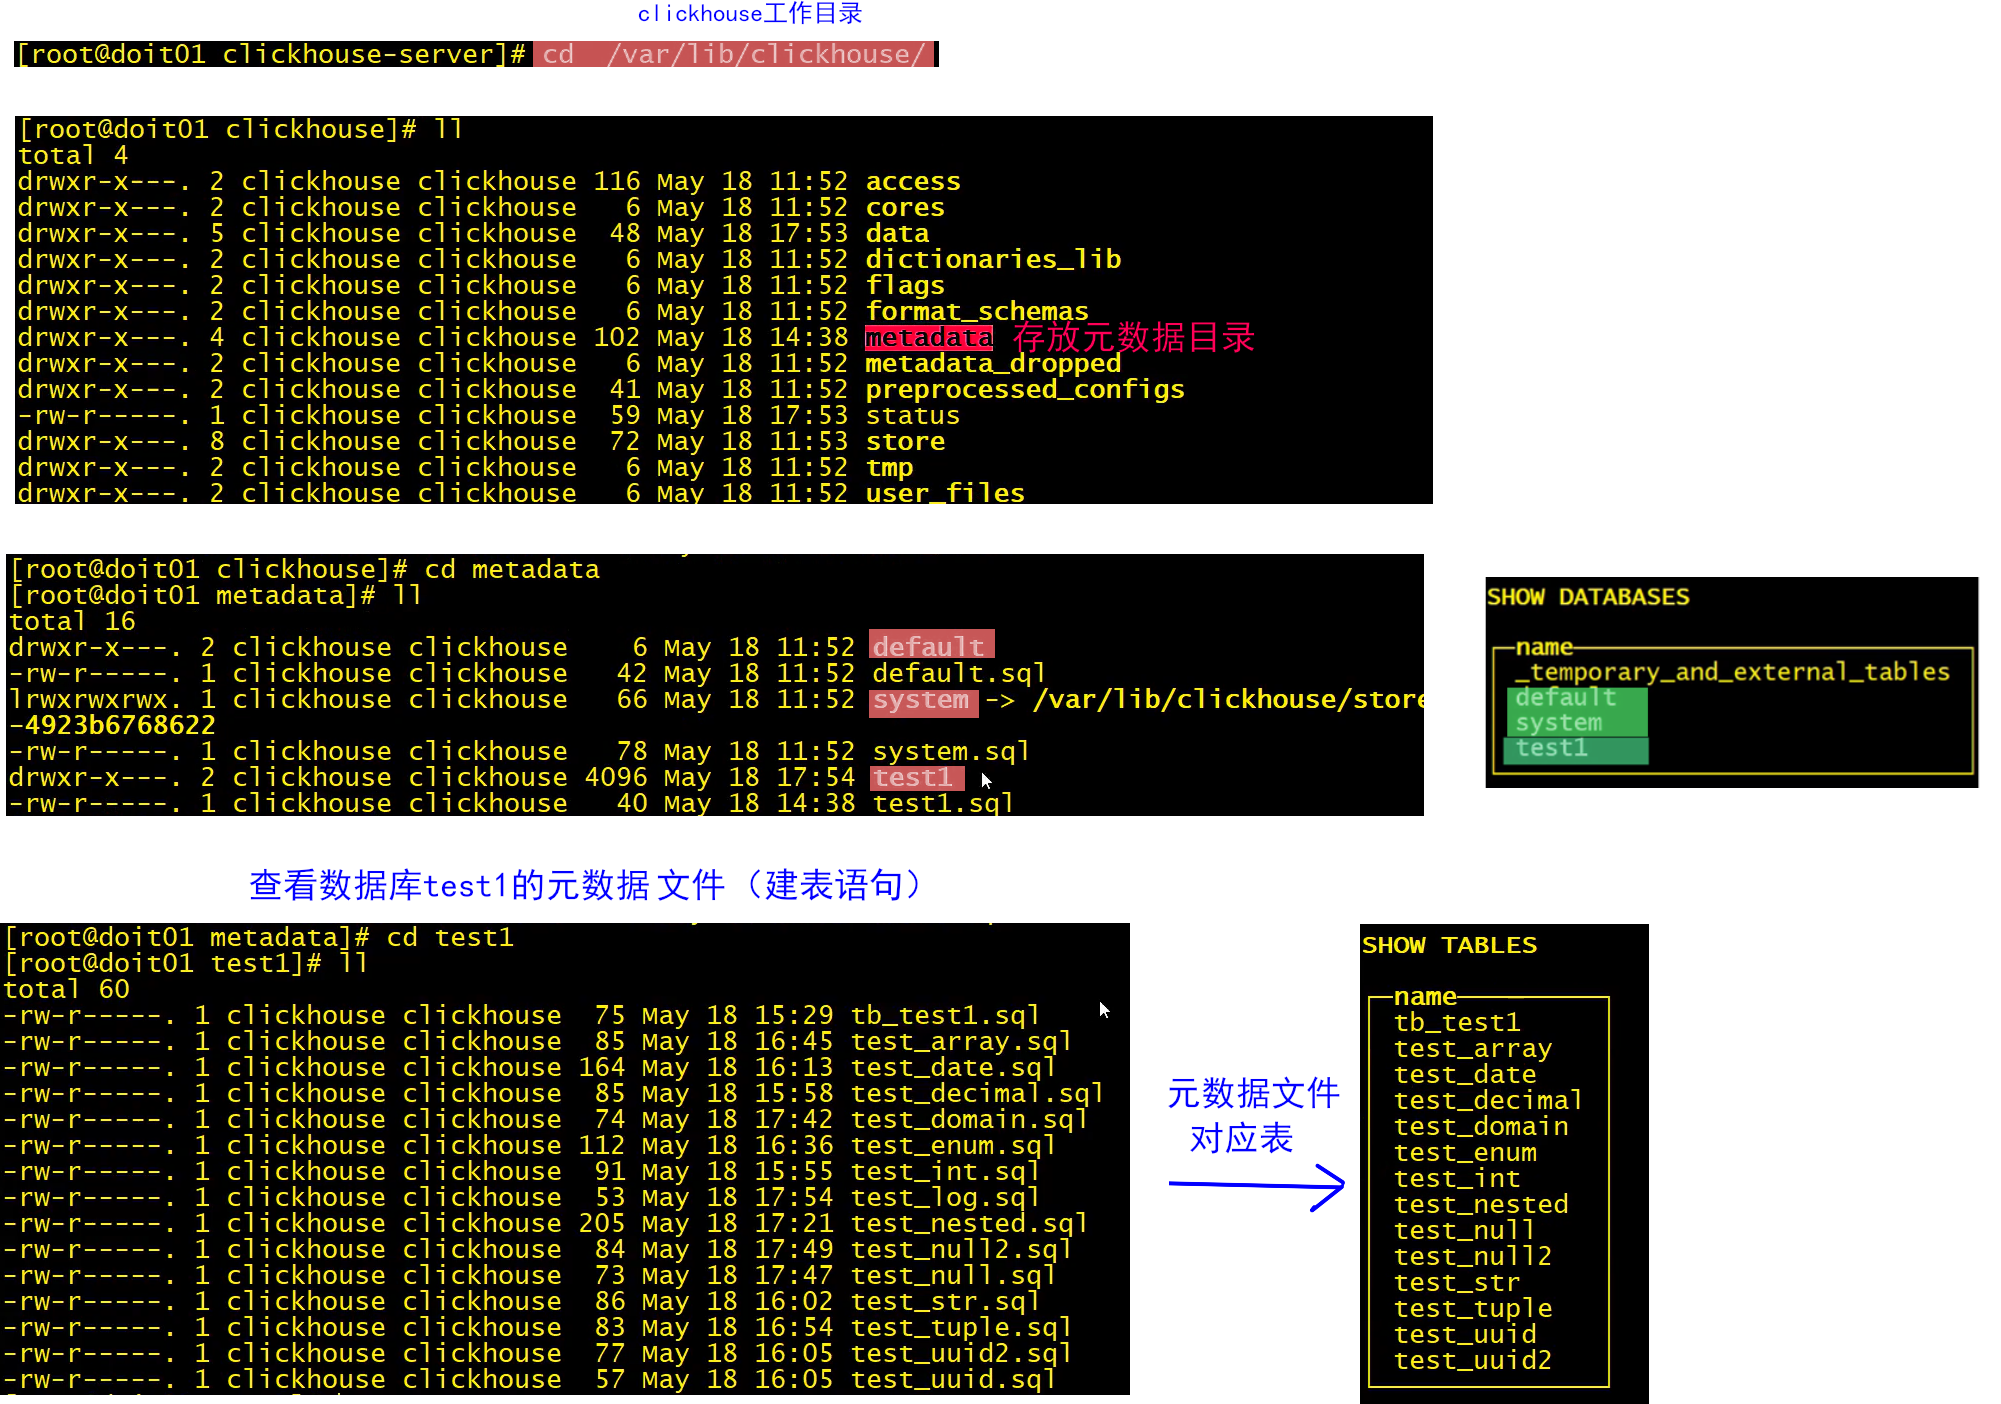The width and height of the screenshot is (2001, 1404).
Task: Click the 'test1.sql' file name
Action: pos(942,803)
